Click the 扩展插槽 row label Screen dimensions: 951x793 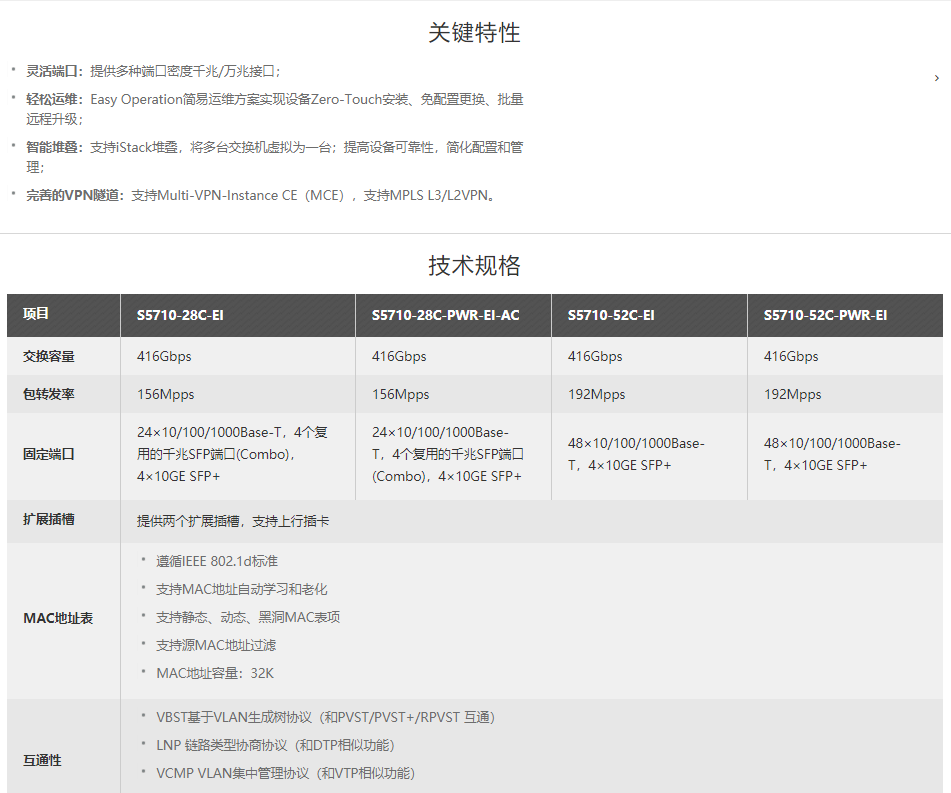tap(49, 519)
